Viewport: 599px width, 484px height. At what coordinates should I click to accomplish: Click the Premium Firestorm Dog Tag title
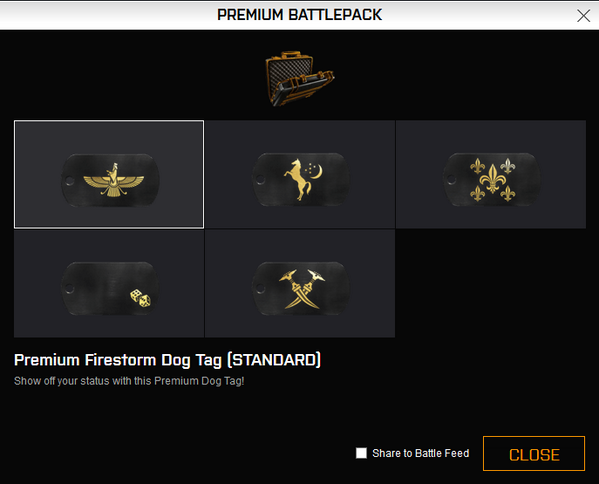click(167, 360)
